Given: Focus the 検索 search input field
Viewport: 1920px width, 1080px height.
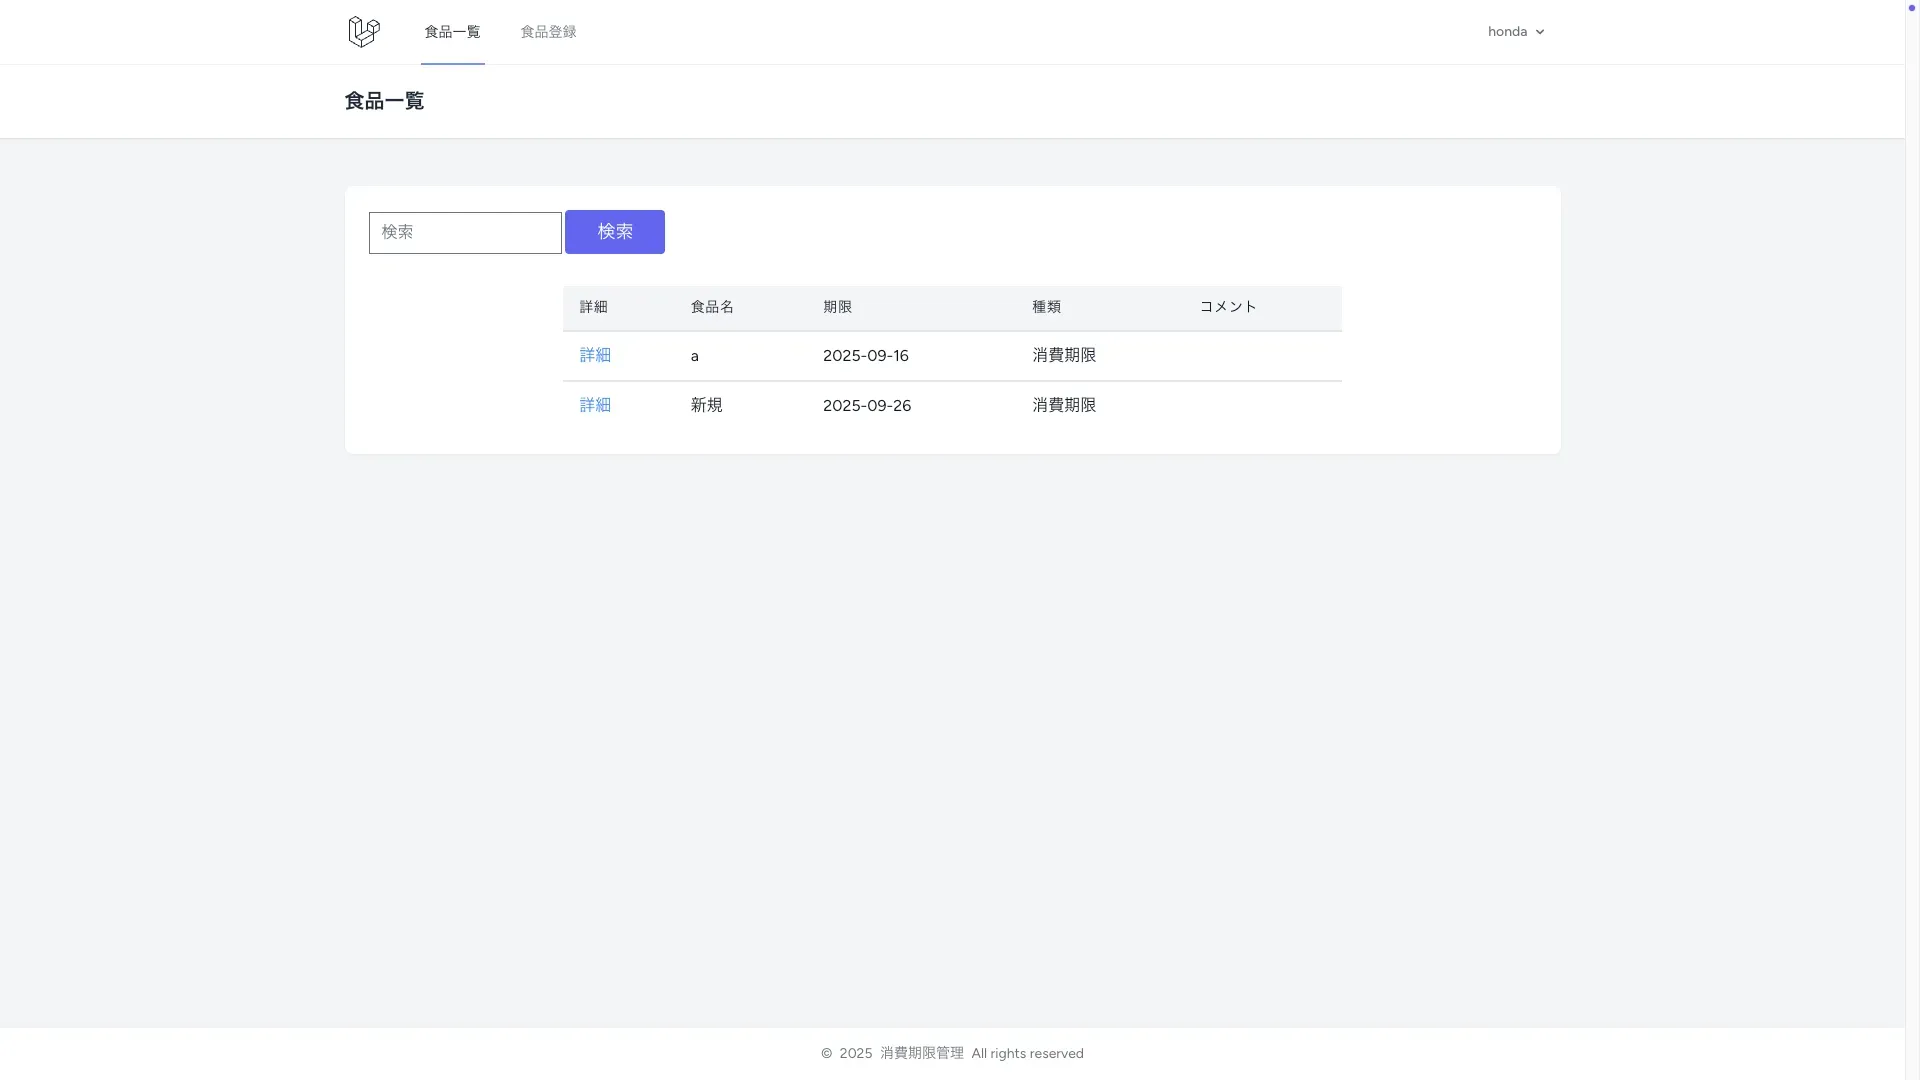Looking at the screenshot, I should click(x=465, y=233).
